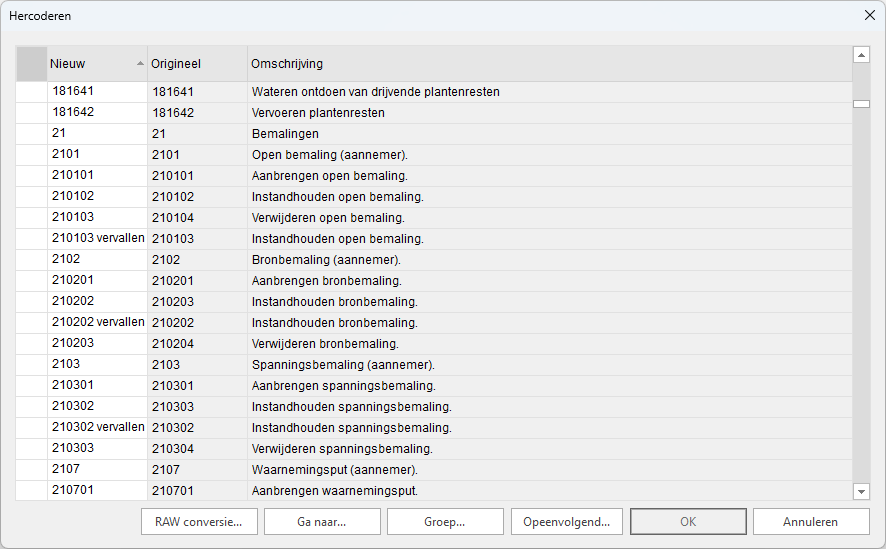
Task: Click the Opeenvolgend... button
Action: click(567, 522)
